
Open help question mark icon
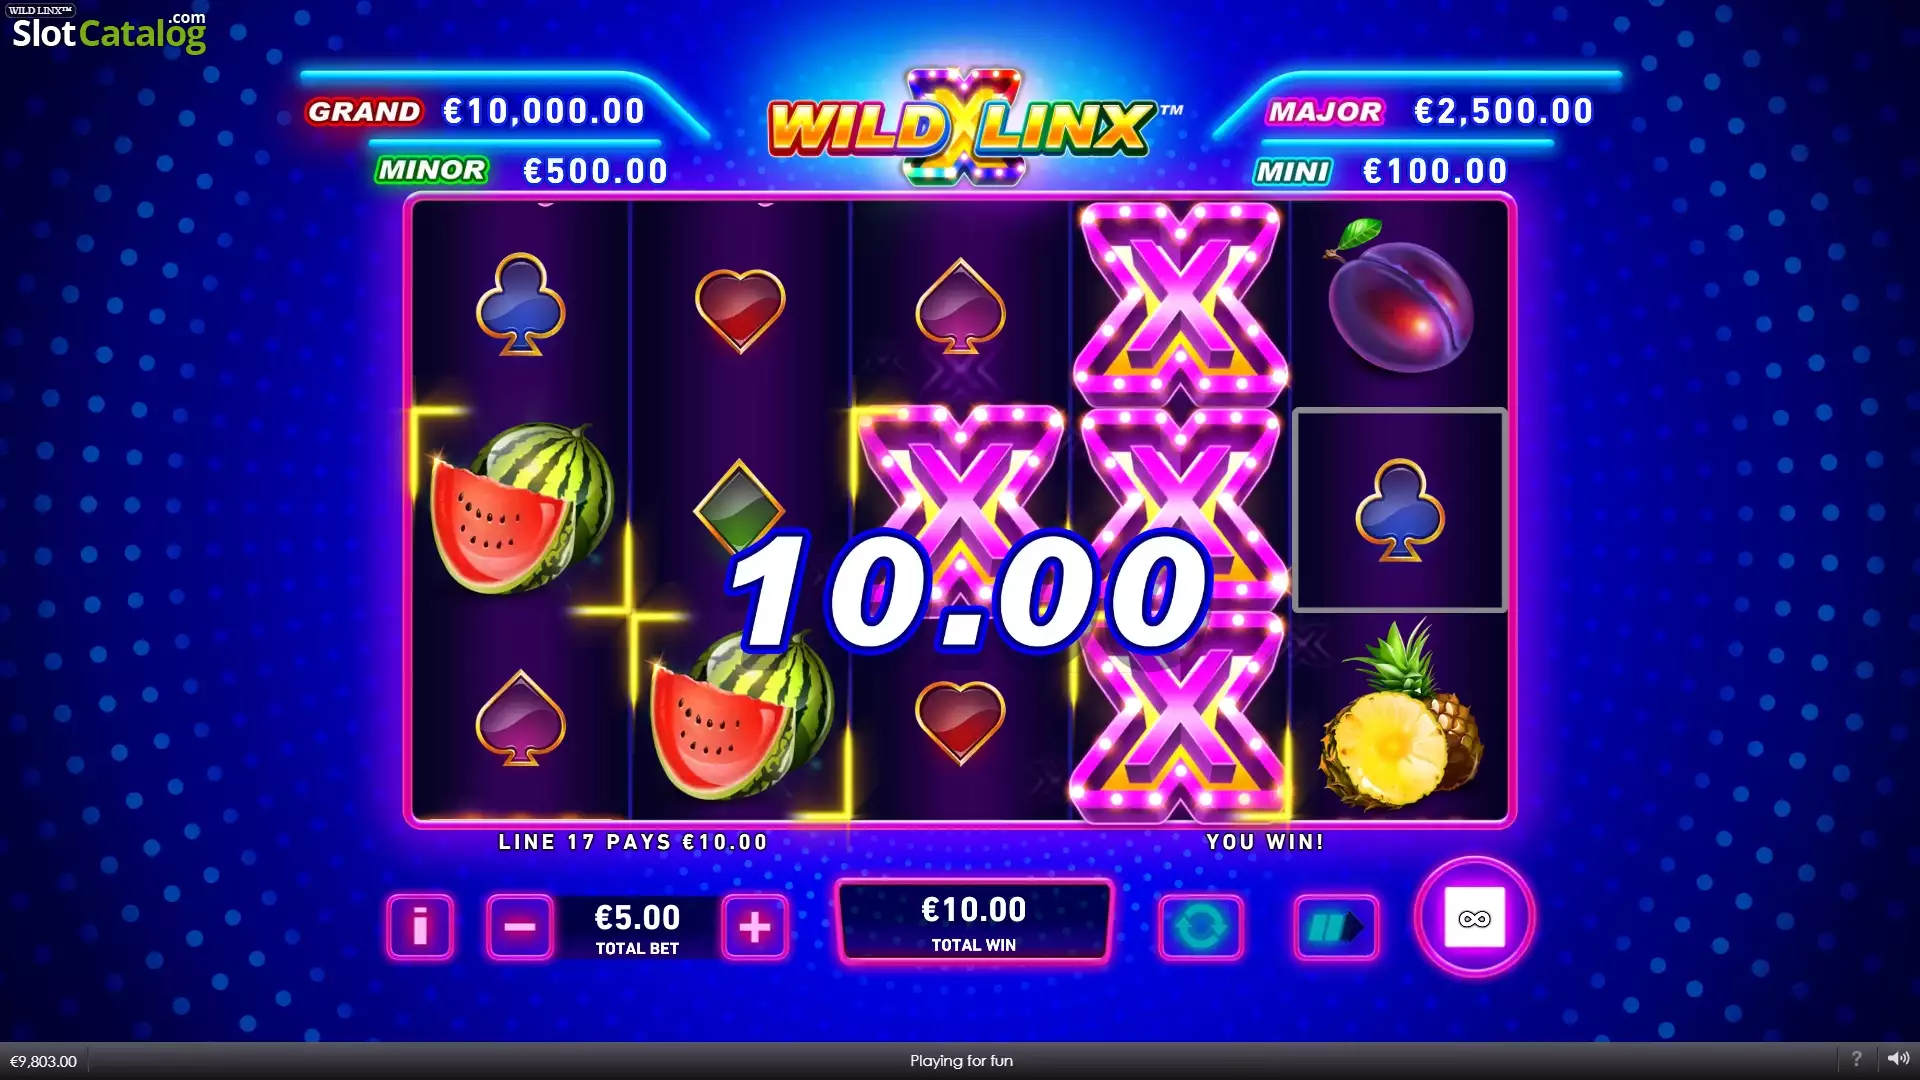[1856, 1058]
